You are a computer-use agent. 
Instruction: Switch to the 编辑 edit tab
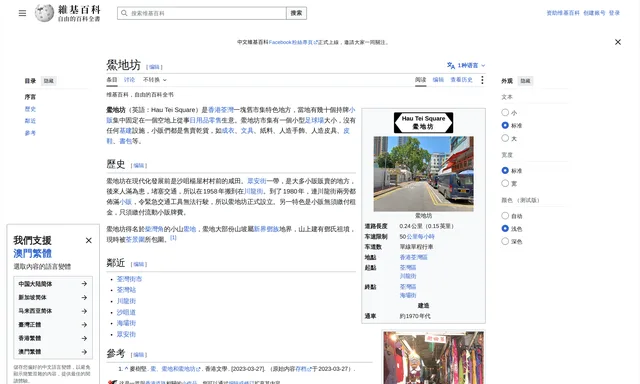click(438, 80)
